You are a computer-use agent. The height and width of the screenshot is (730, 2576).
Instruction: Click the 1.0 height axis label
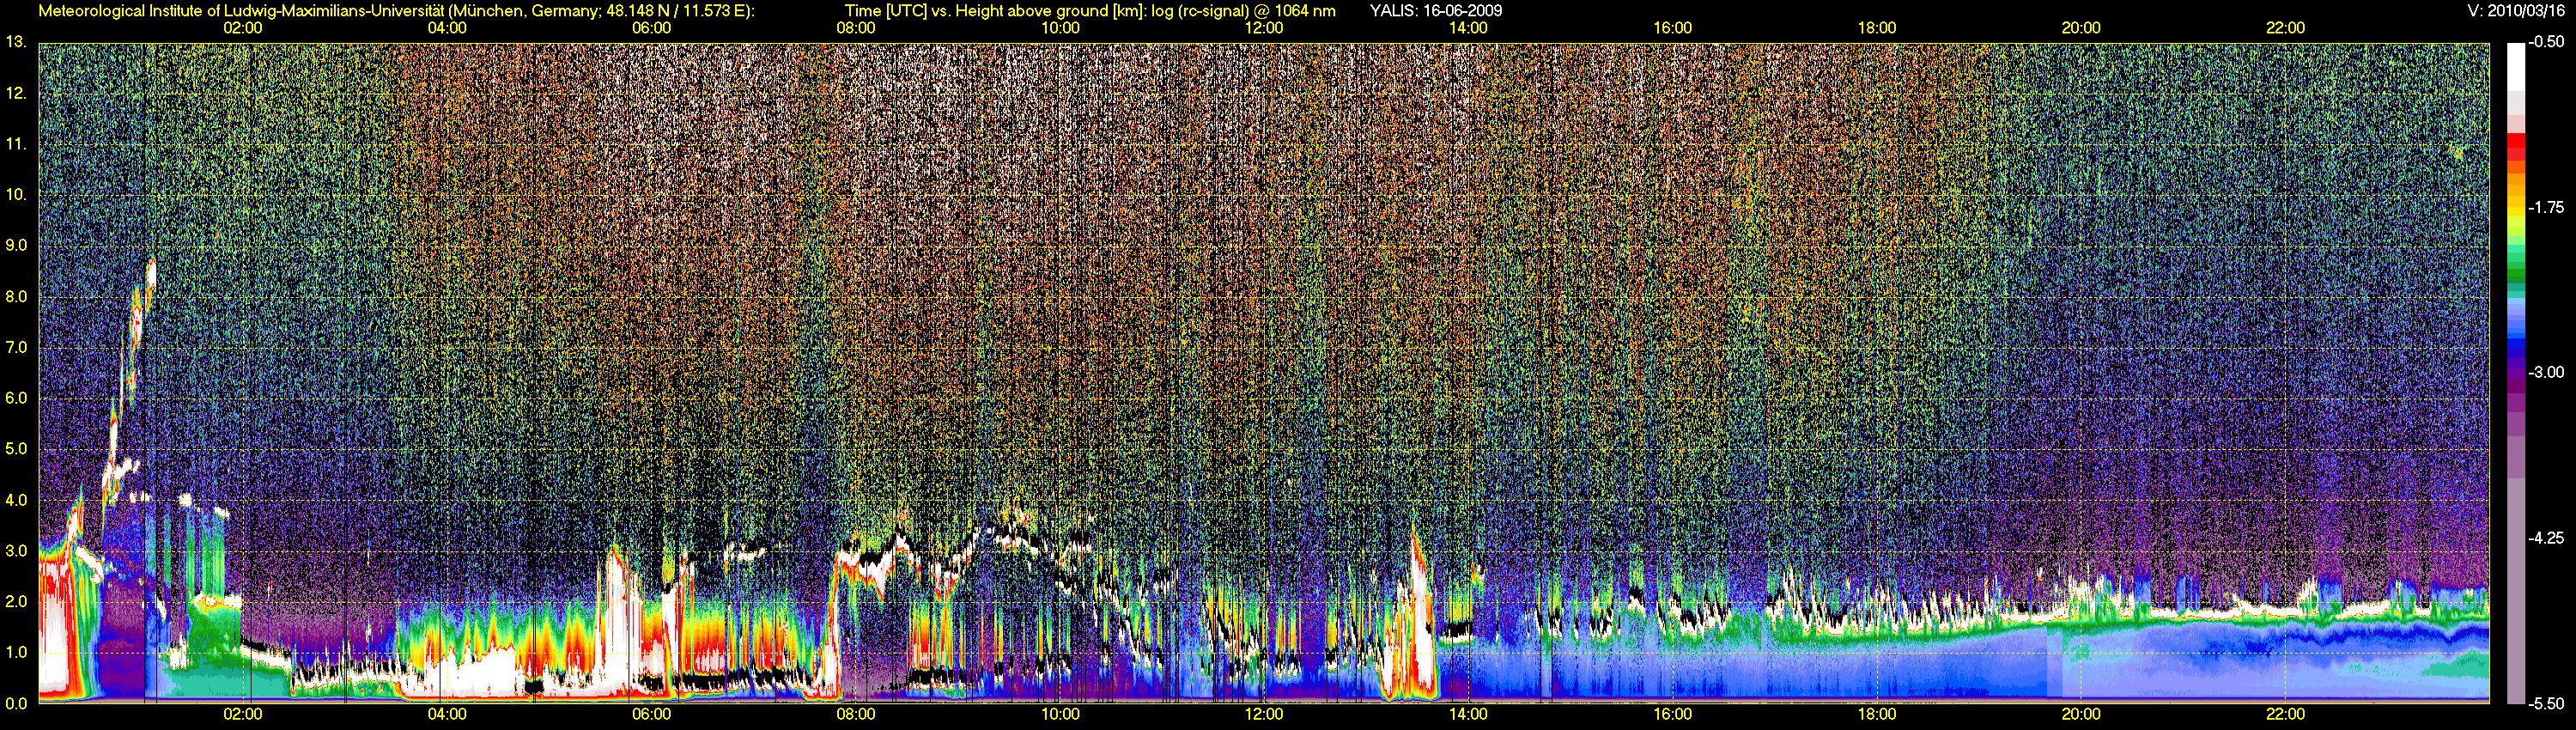pos(15,652)
